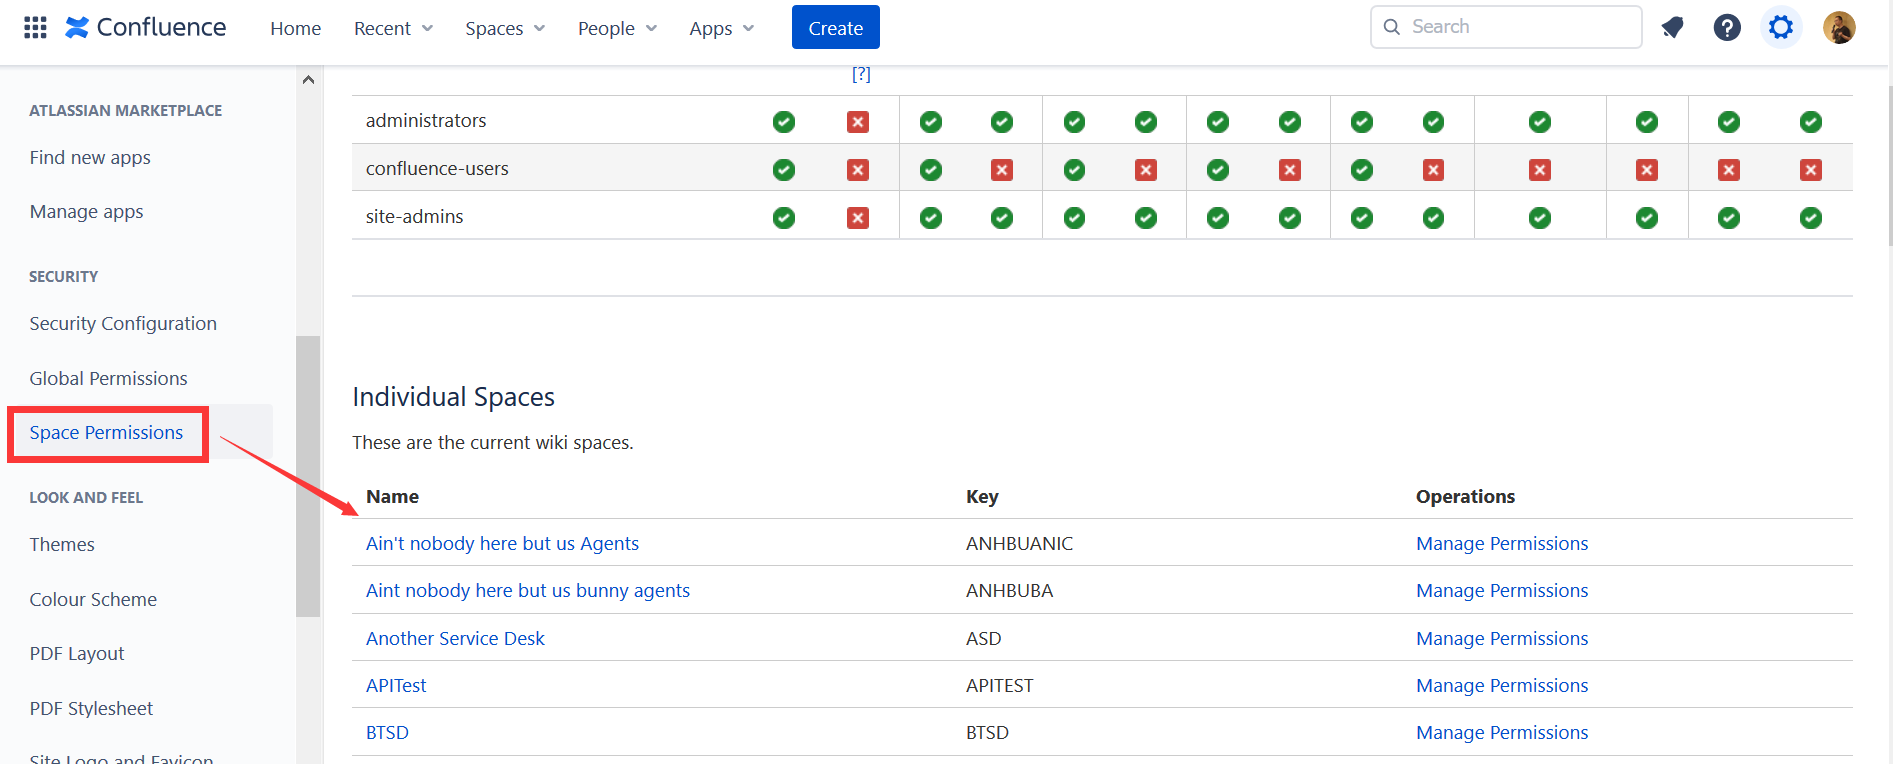Click the Confluence logo

click(146, 27)
